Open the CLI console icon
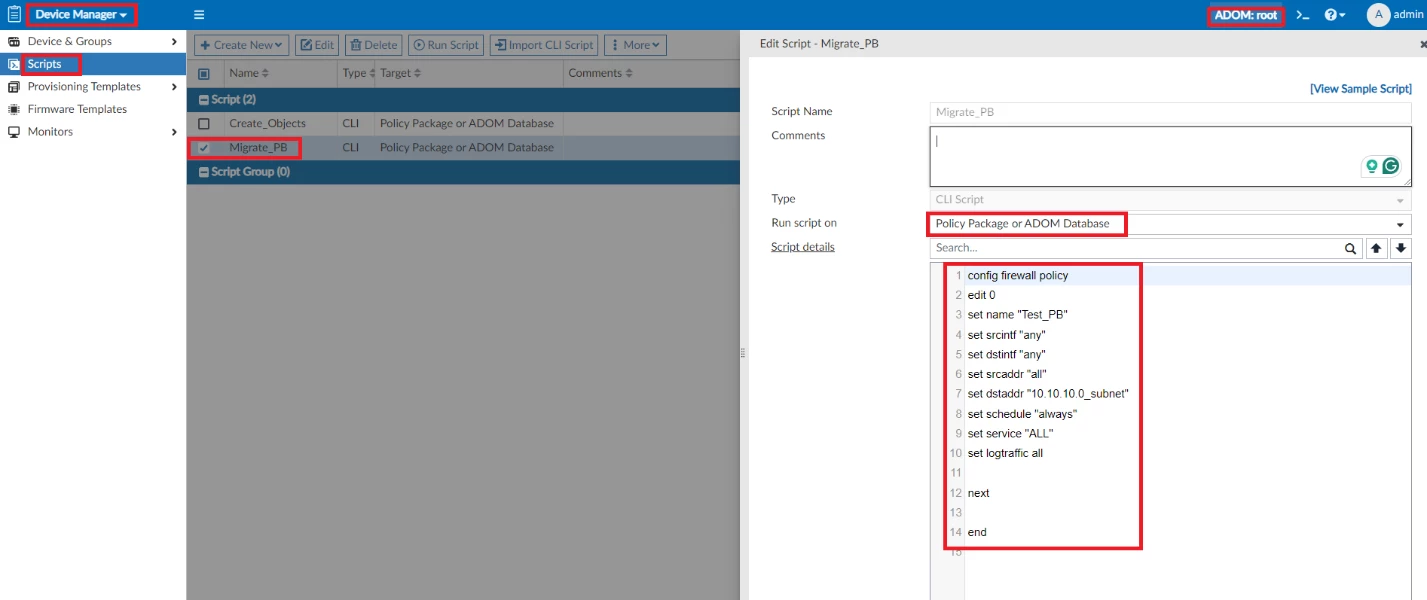 [x=1302, y=15]
